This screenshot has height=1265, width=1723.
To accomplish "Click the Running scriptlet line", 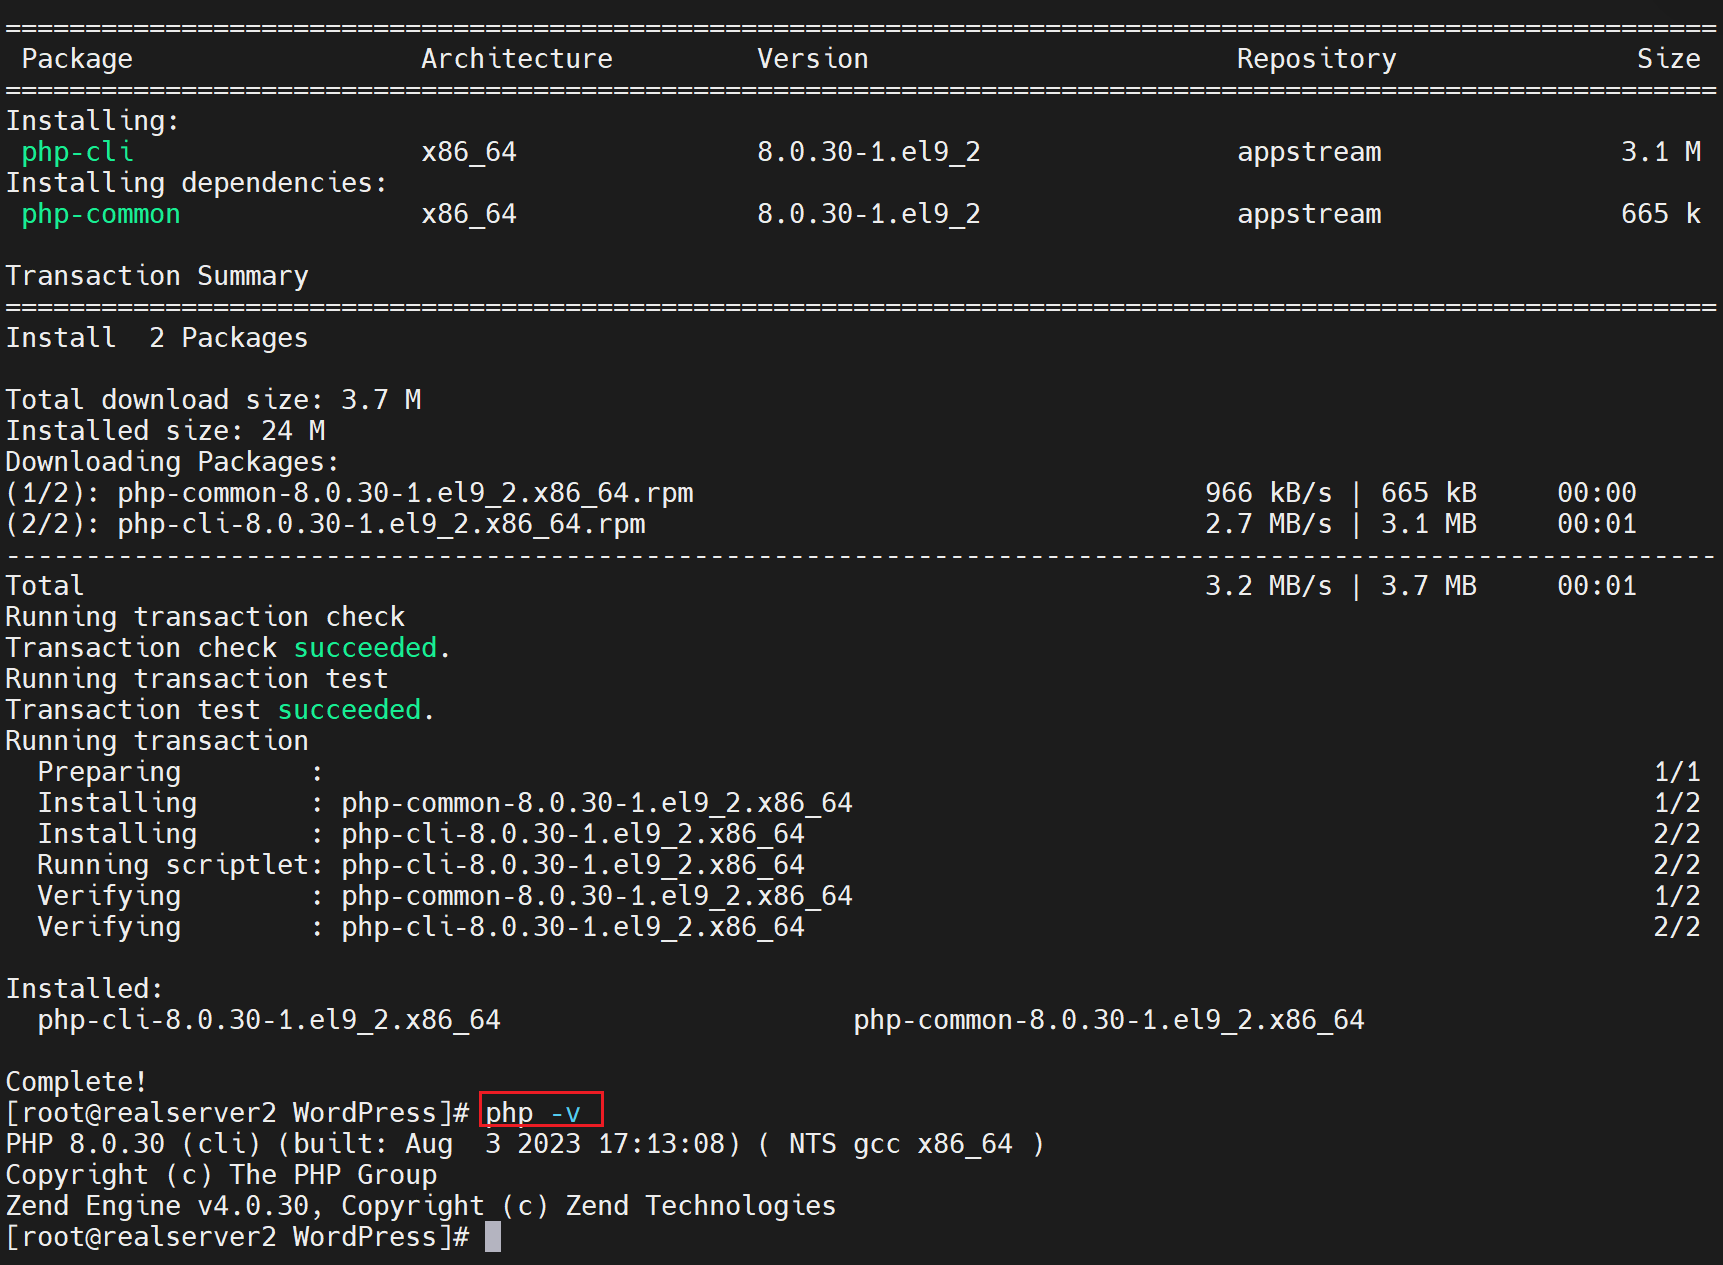I will (420, 865).
